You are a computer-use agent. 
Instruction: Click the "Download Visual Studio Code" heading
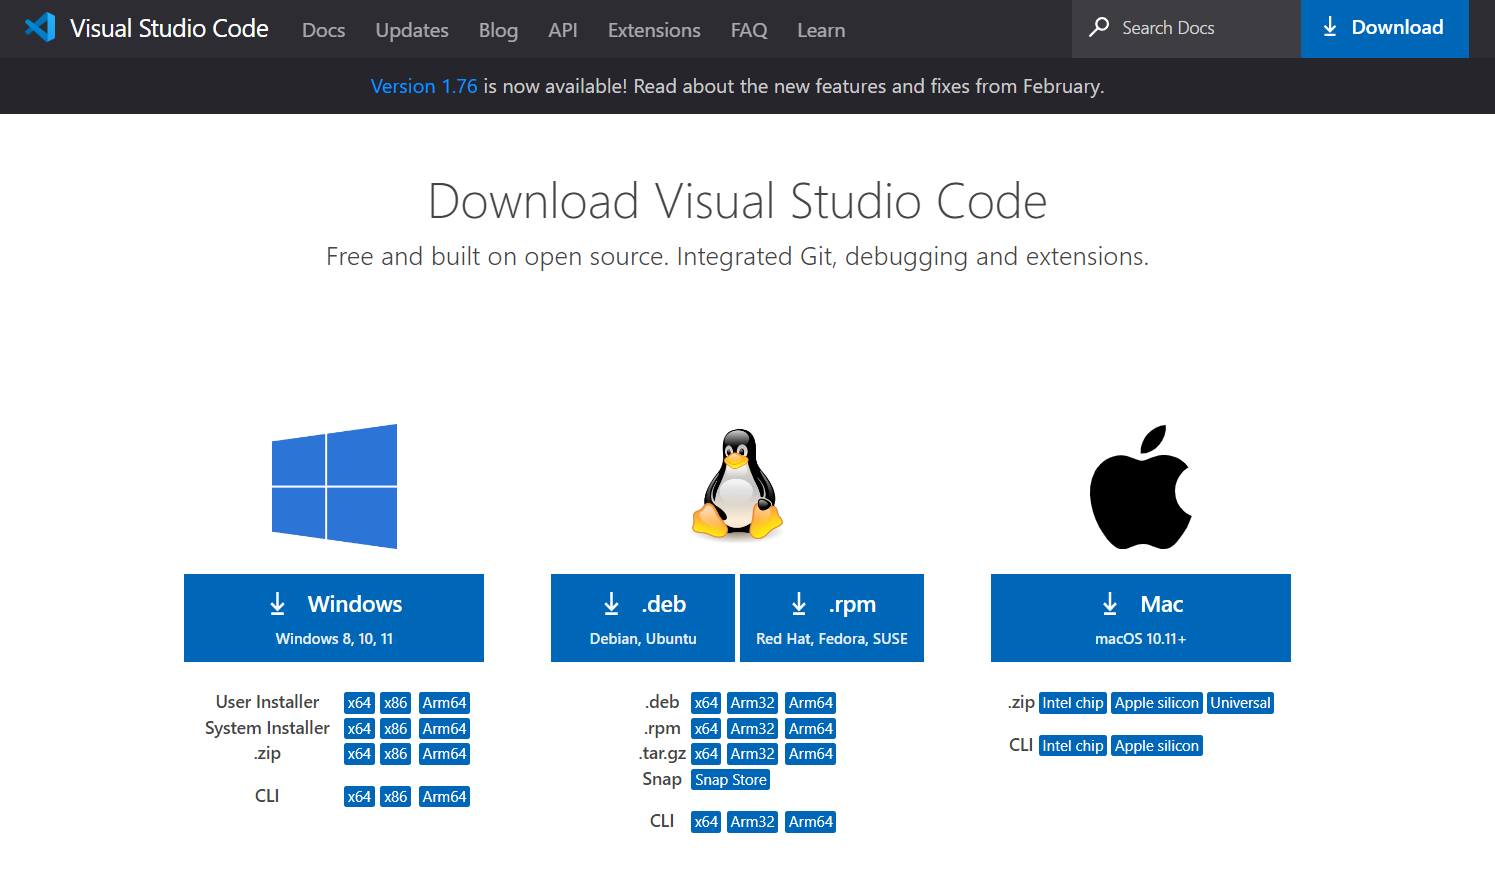(x=737, y=201)
